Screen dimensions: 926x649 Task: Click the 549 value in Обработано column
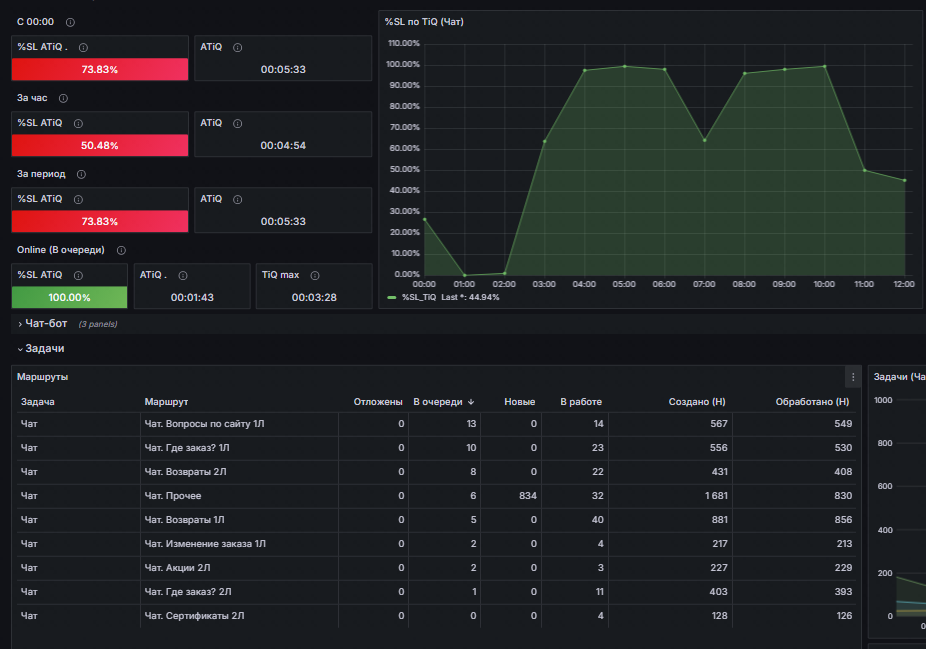point(843,424)
